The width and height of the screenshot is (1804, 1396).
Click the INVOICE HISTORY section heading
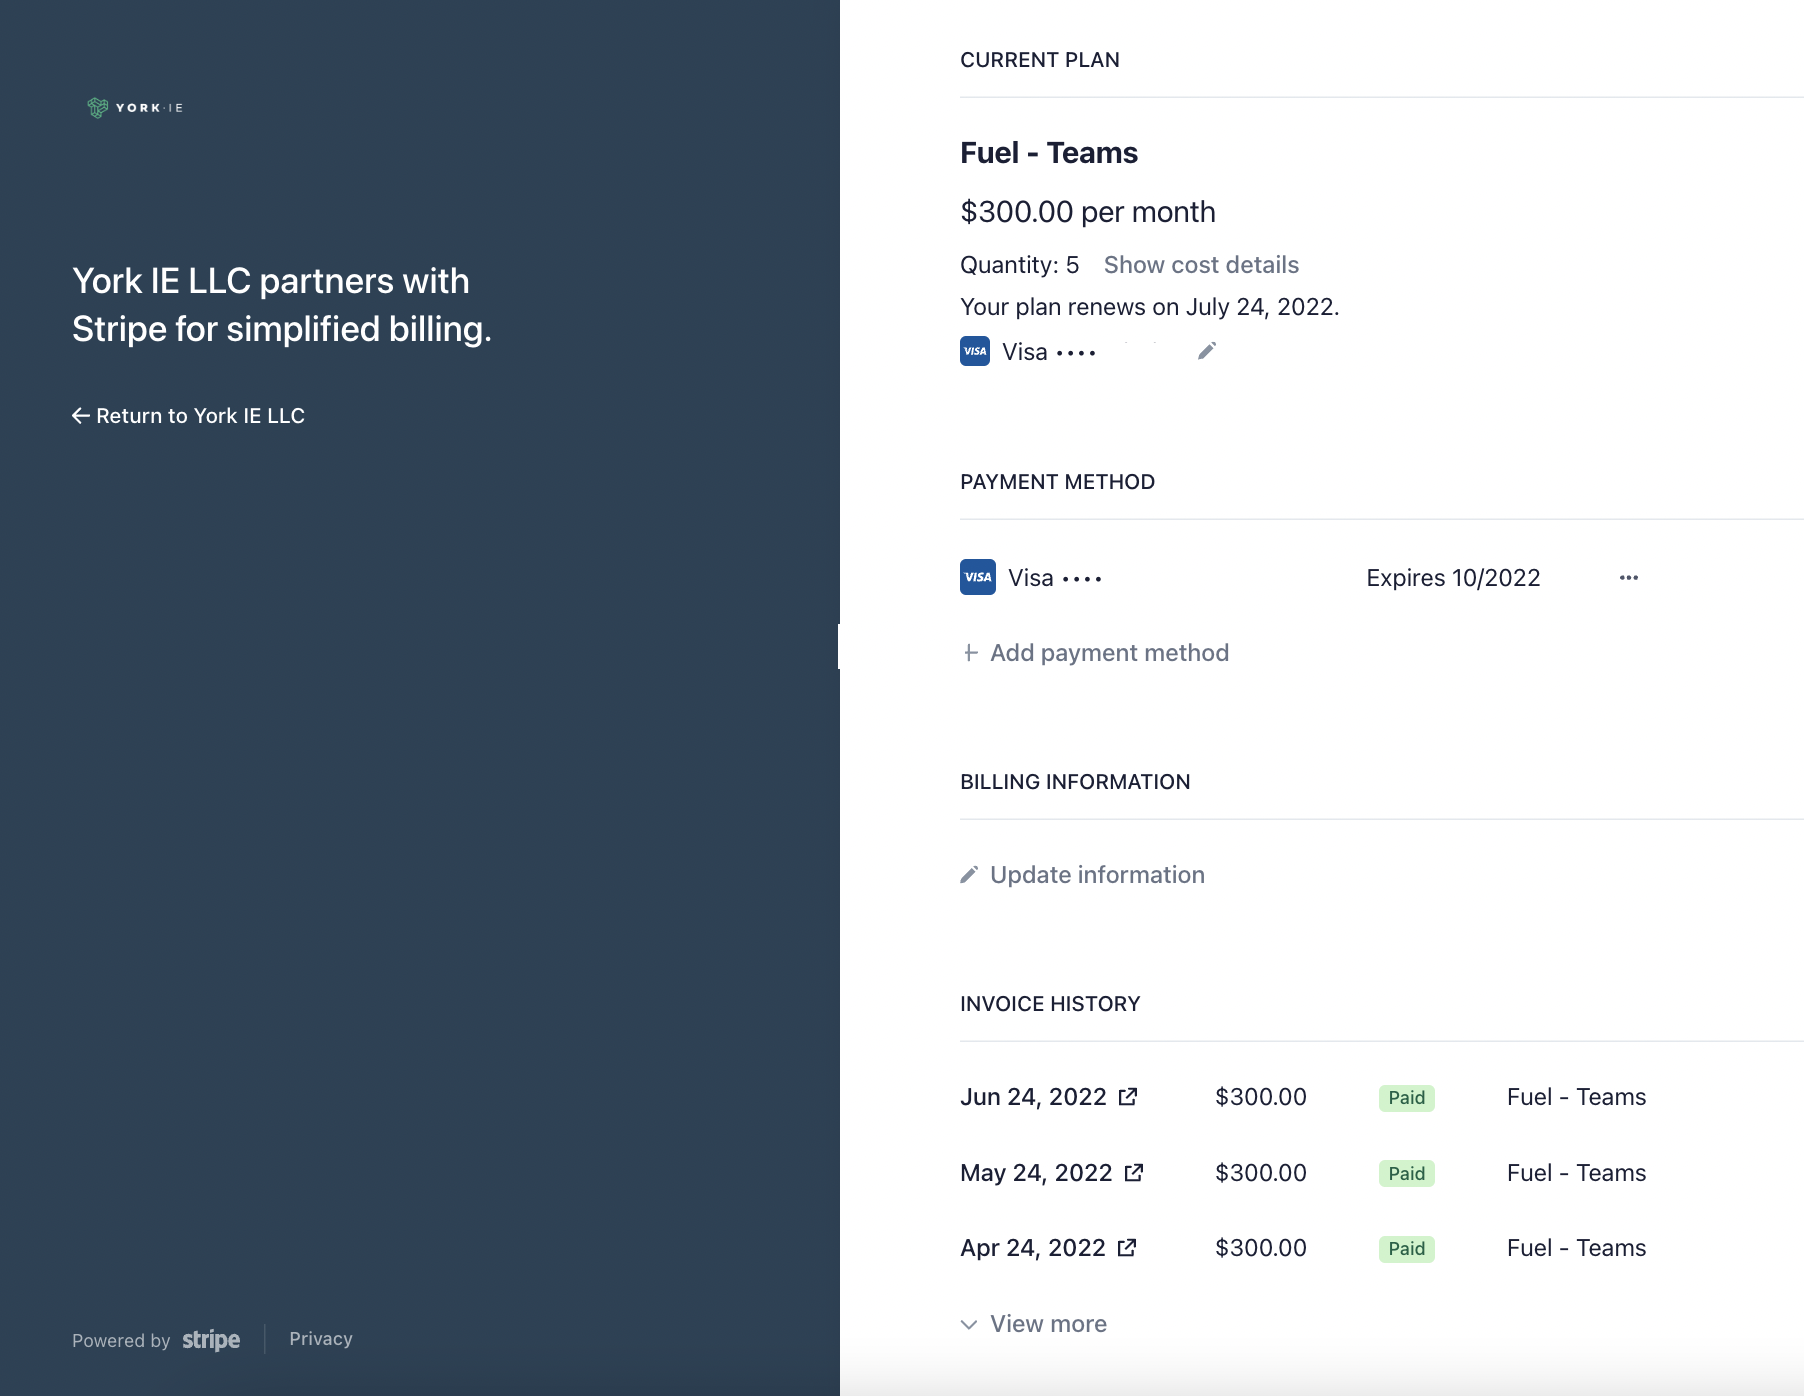coord(1050,1004)
